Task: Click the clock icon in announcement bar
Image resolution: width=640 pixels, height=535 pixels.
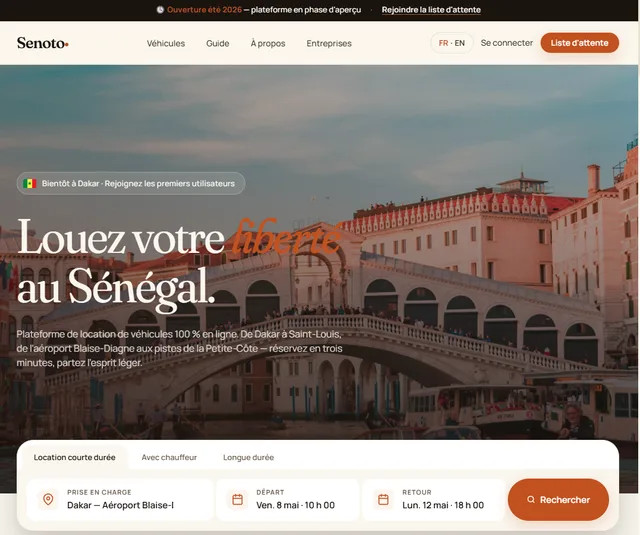Action: pyautogui.click(x=160, y=10)
